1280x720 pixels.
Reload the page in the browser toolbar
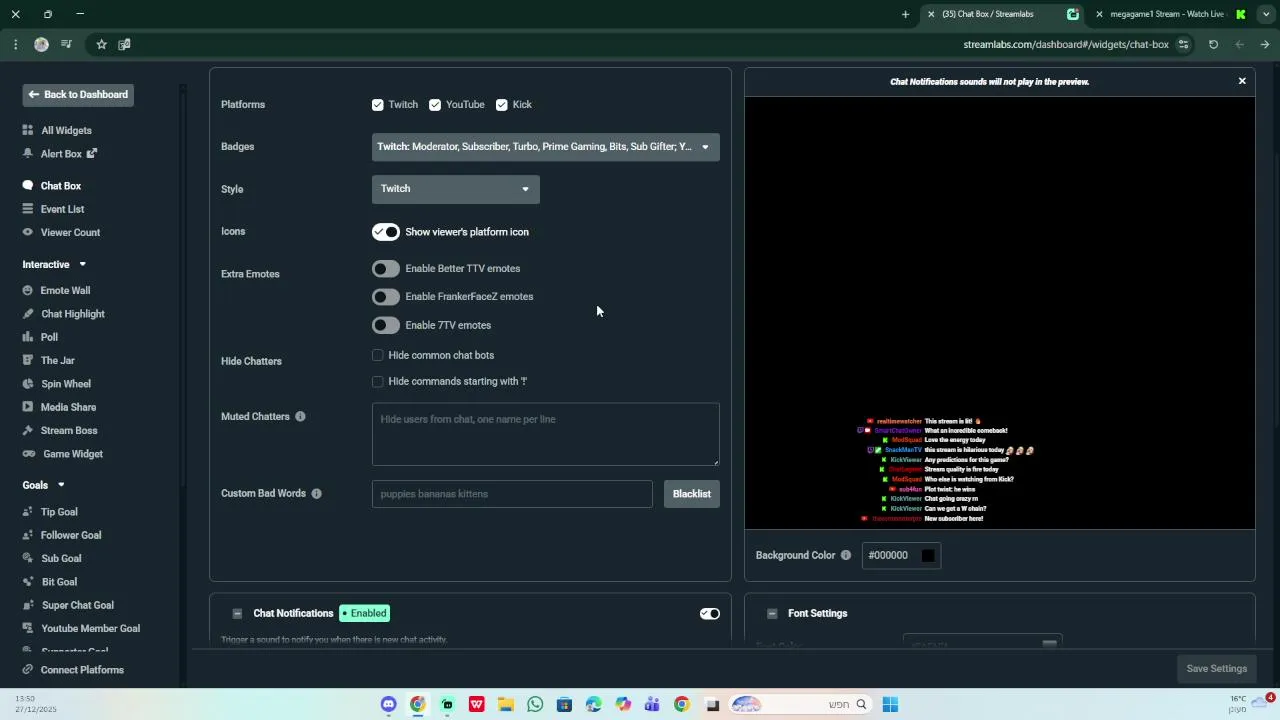tap(1213, 44)
